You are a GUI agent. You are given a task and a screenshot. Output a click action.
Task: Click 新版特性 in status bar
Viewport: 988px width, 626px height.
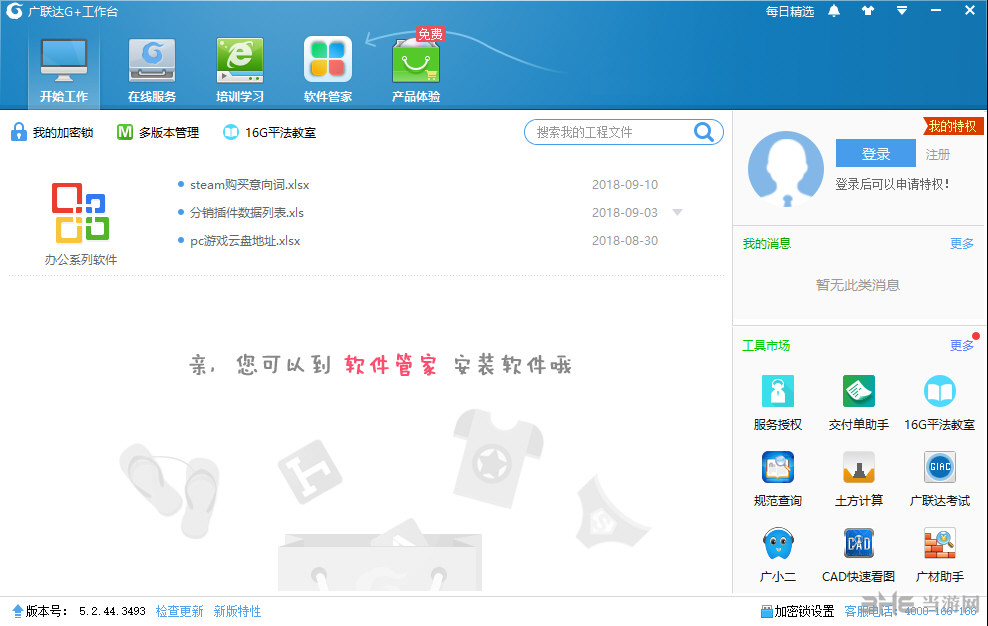(x=237, y=611)
